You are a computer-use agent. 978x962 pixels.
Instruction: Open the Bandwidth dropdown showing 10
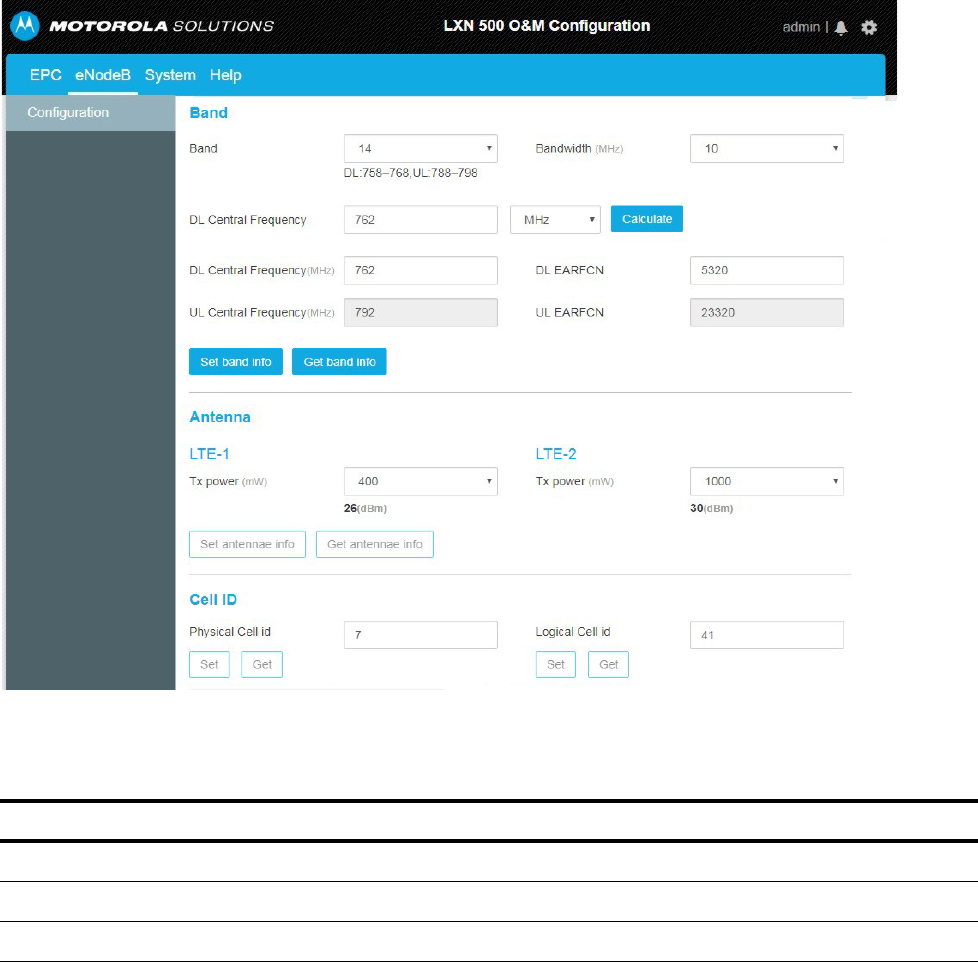(767, 148)
